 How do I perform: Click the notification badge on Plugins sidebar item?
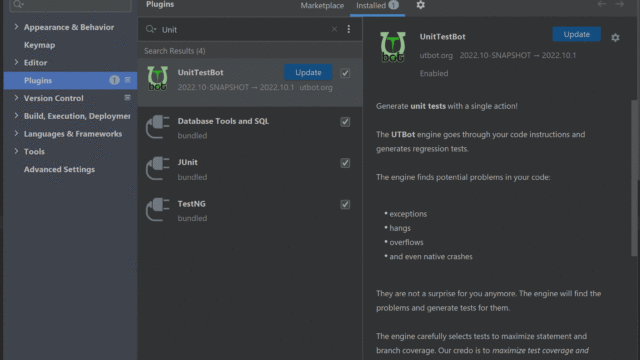click(x=114, y=80)
